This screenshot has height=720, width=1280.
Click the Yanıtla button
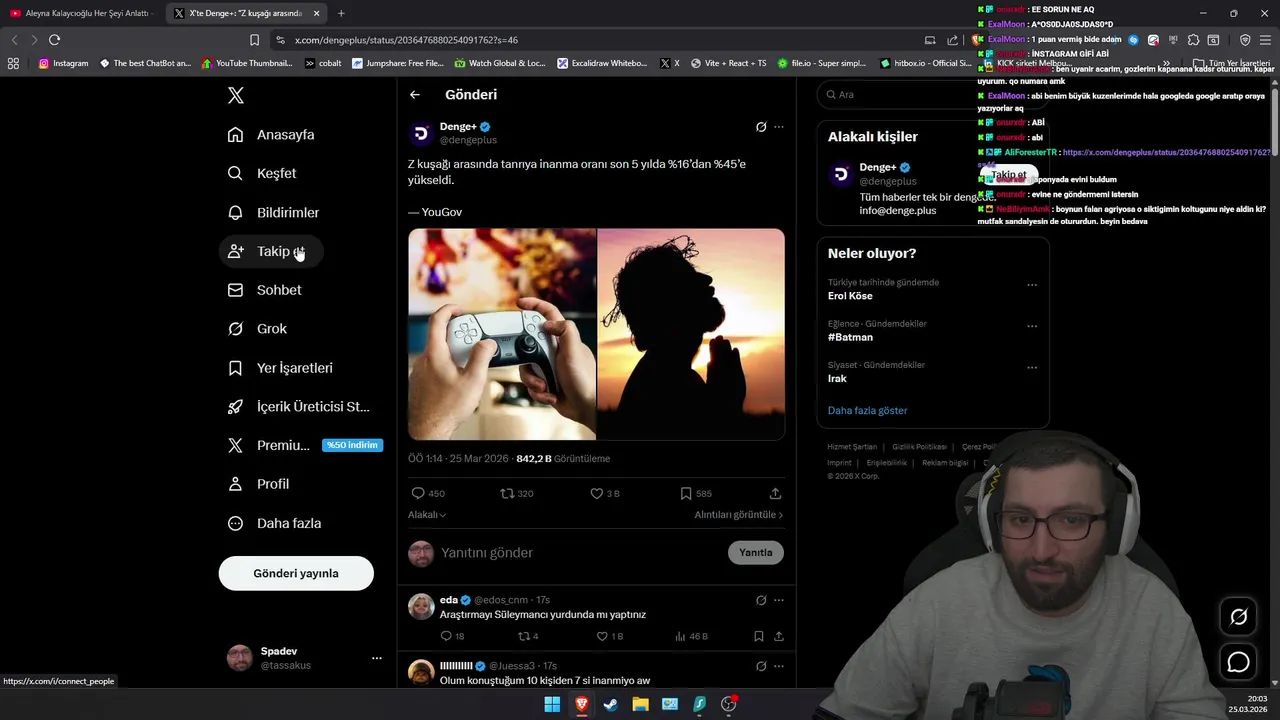pos(756,552)
